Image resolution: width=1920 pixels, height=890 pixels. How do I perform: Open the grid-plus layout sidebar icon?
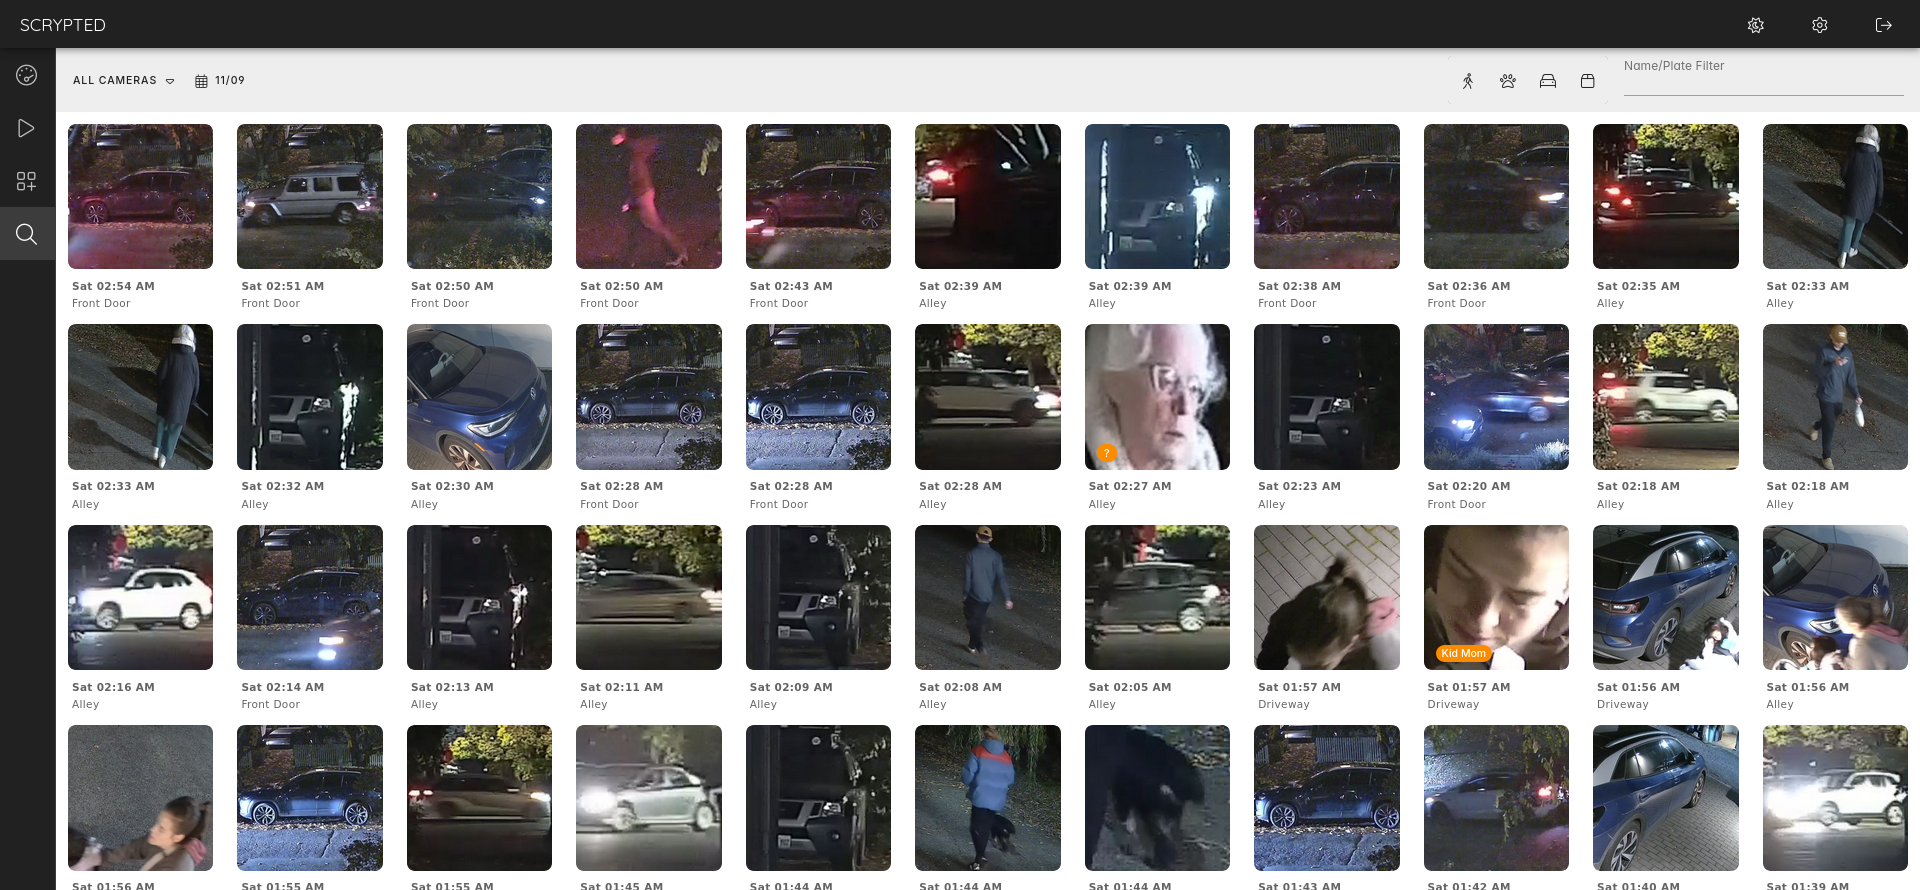[x=27, y=181]
